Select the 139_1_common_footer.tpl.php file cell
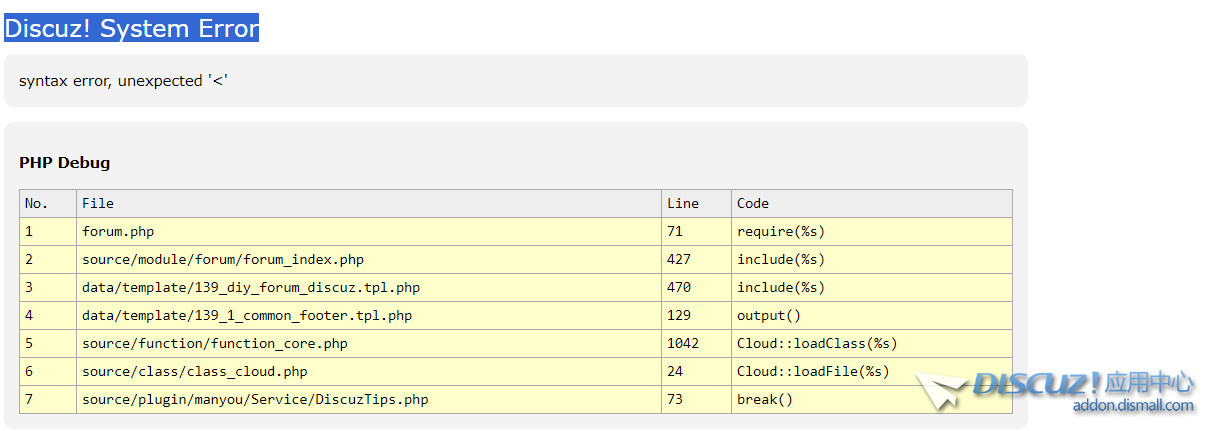Screen dimensions: 1212x431 coord(369,315)
